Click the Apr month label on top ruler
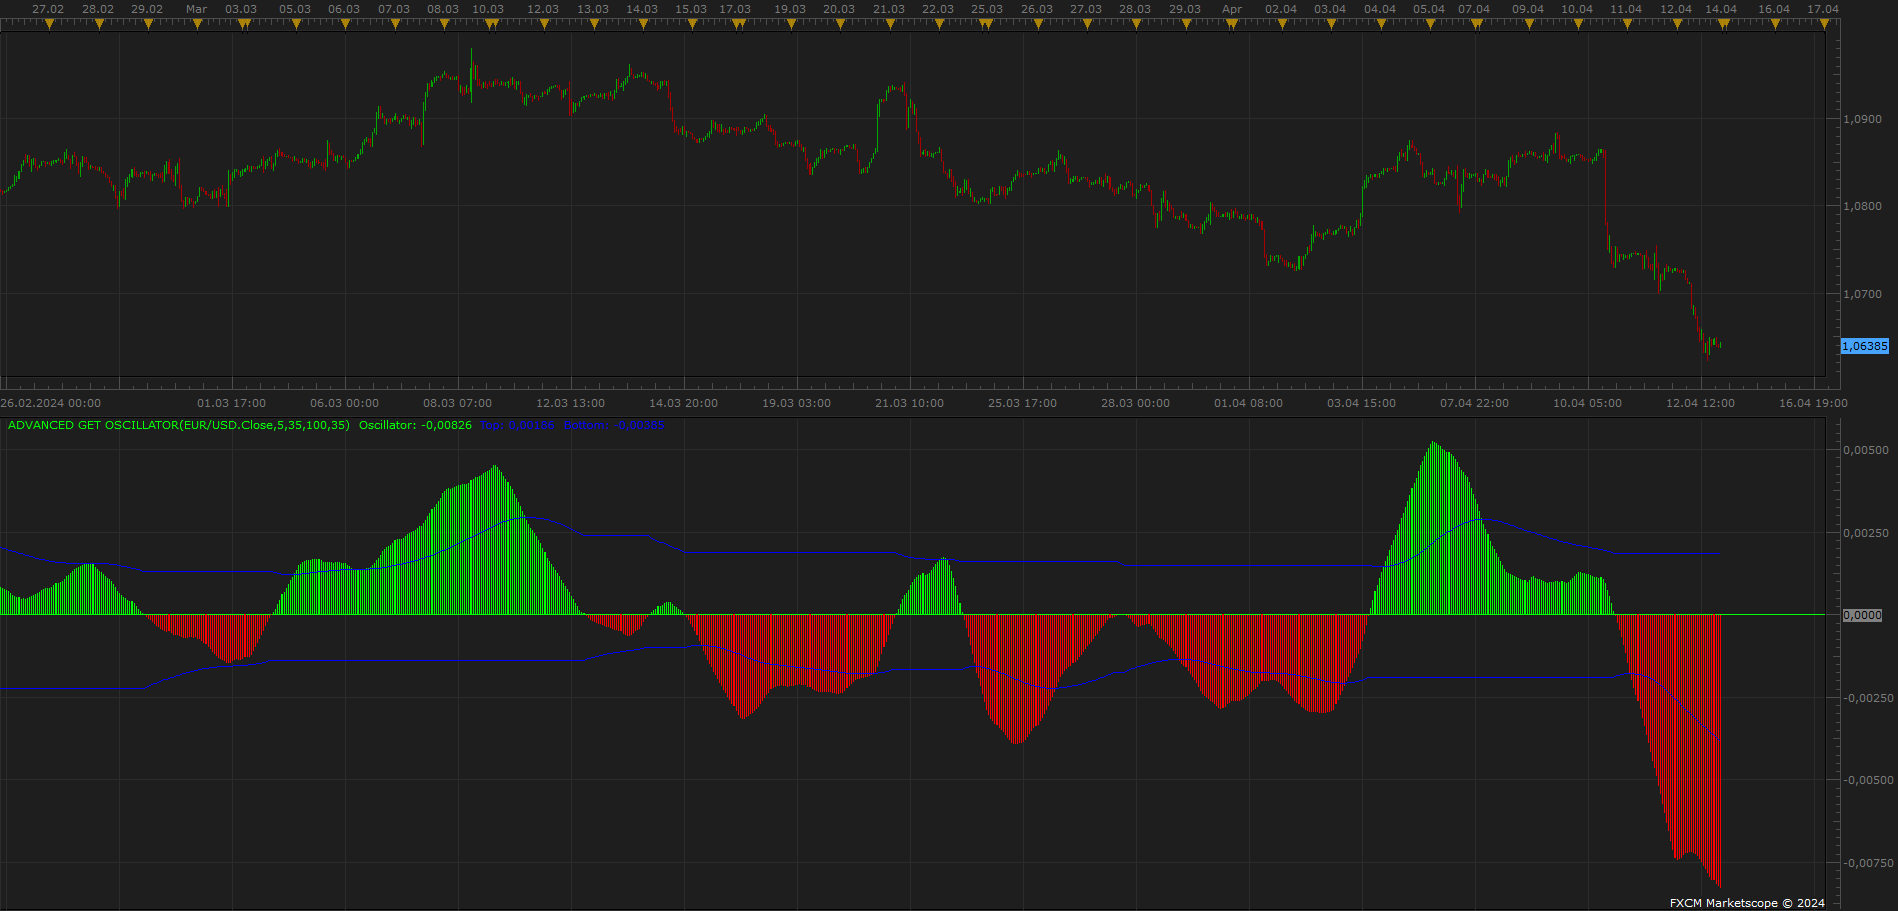1898x911 pixels. pos(1232,9)
